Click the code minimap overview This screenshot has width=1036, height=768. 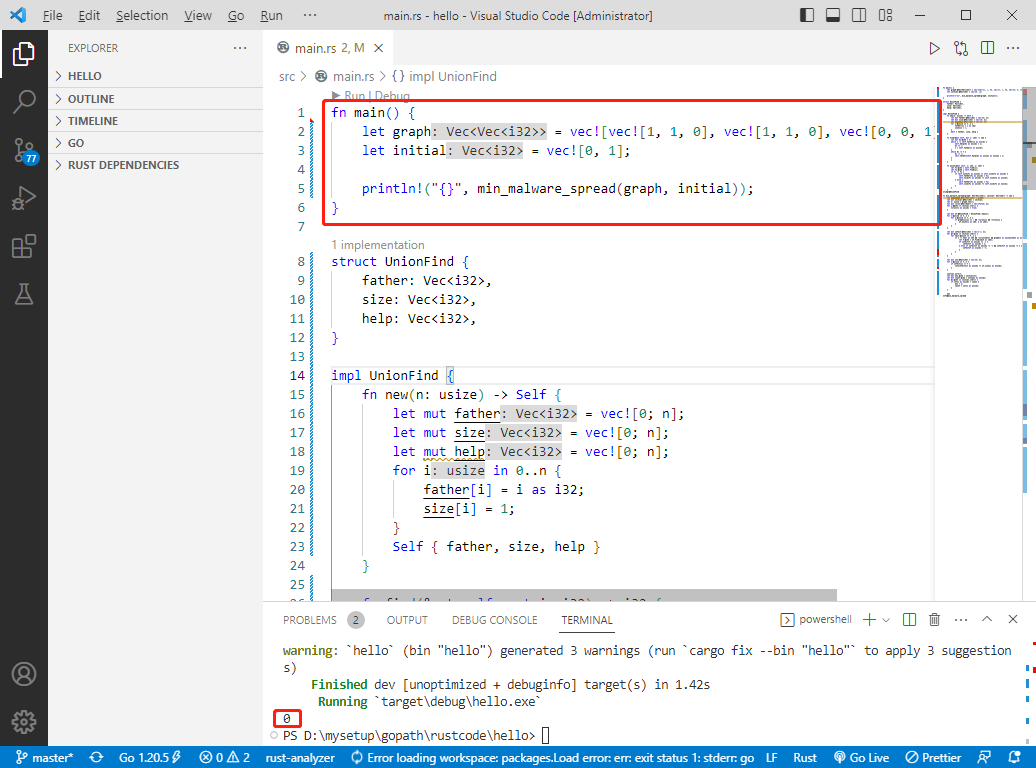(979, 192)
